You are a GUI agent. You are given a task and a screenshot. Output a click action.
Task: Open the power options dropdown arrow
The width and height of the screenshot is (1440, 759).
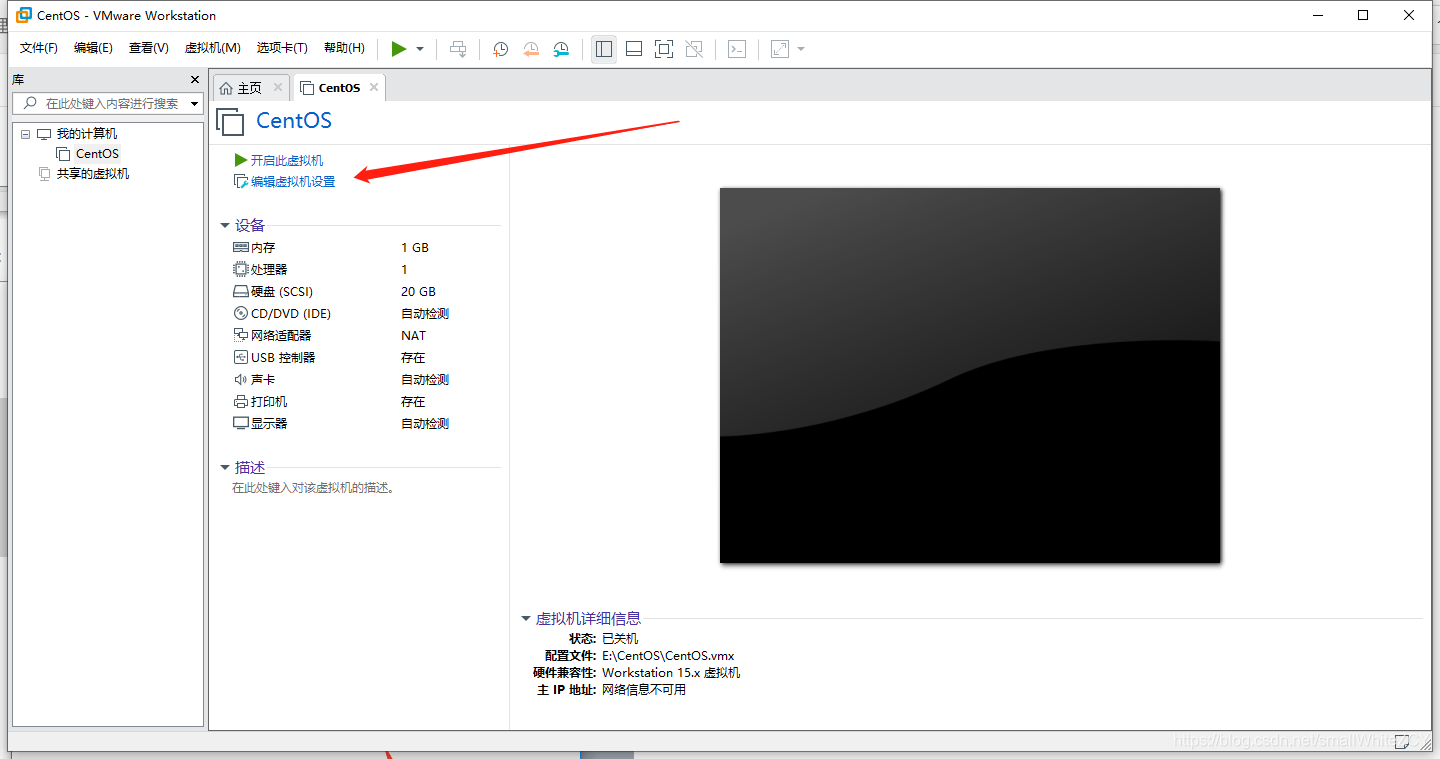tap(420, 49)
